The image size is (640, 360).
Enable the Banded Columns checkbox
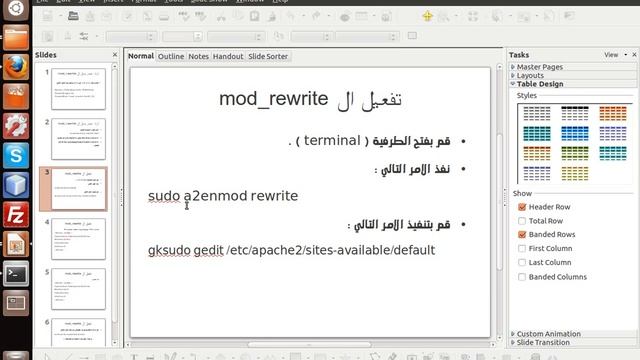click(x=522, y=277)
